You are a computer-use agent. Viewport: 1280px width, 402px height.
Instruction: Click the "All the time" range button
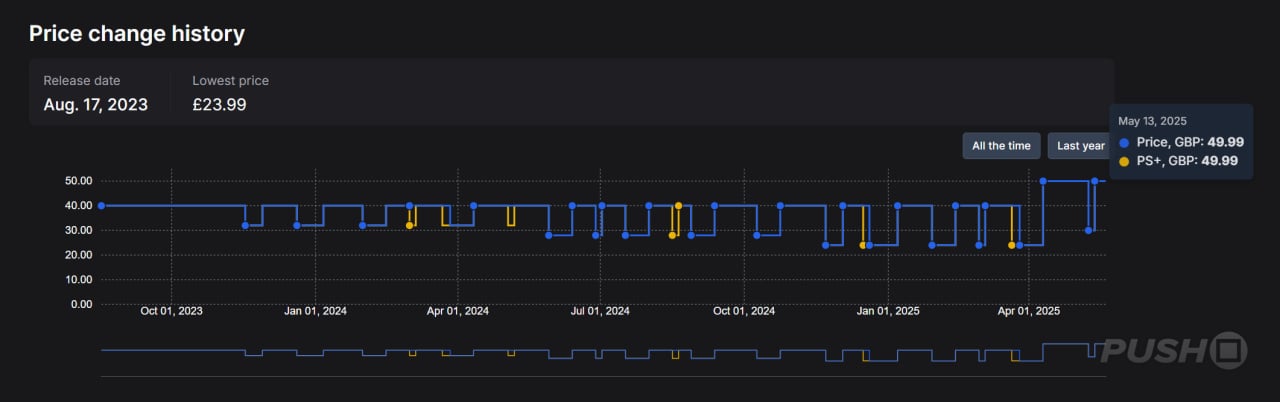point(1001,146)
